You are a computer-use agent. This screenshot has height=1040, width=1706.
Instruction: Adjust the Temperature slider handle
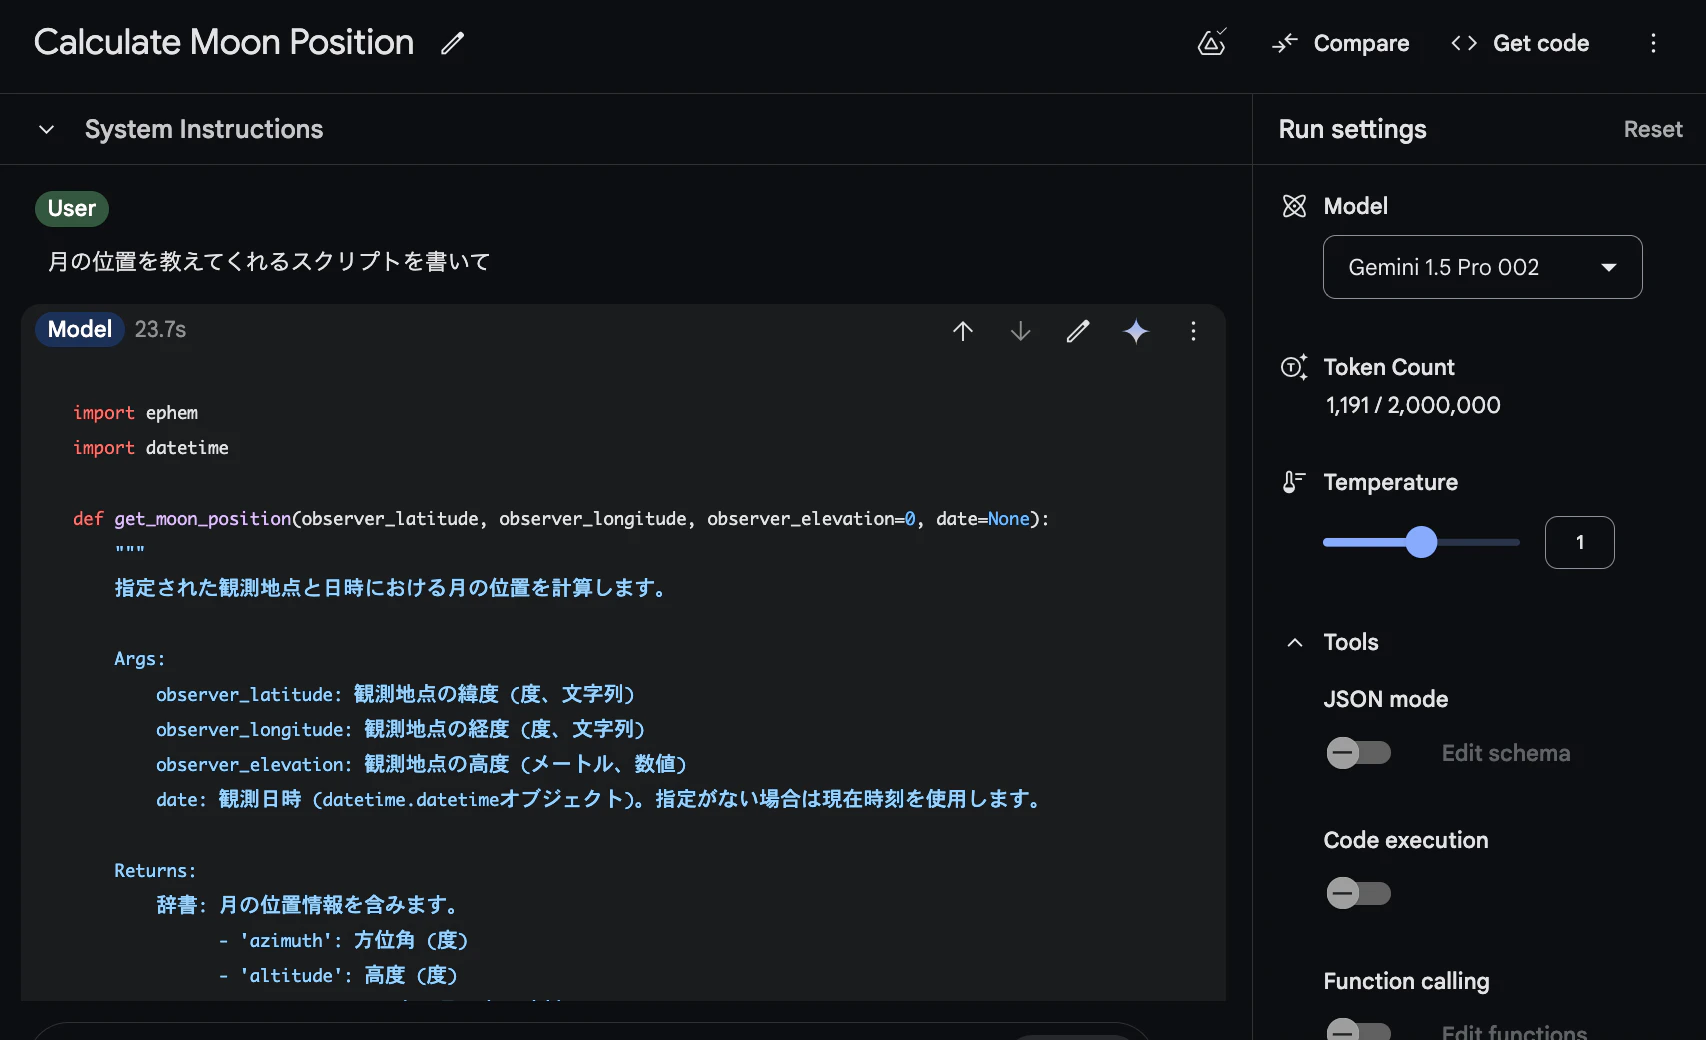click(1421, 542)
